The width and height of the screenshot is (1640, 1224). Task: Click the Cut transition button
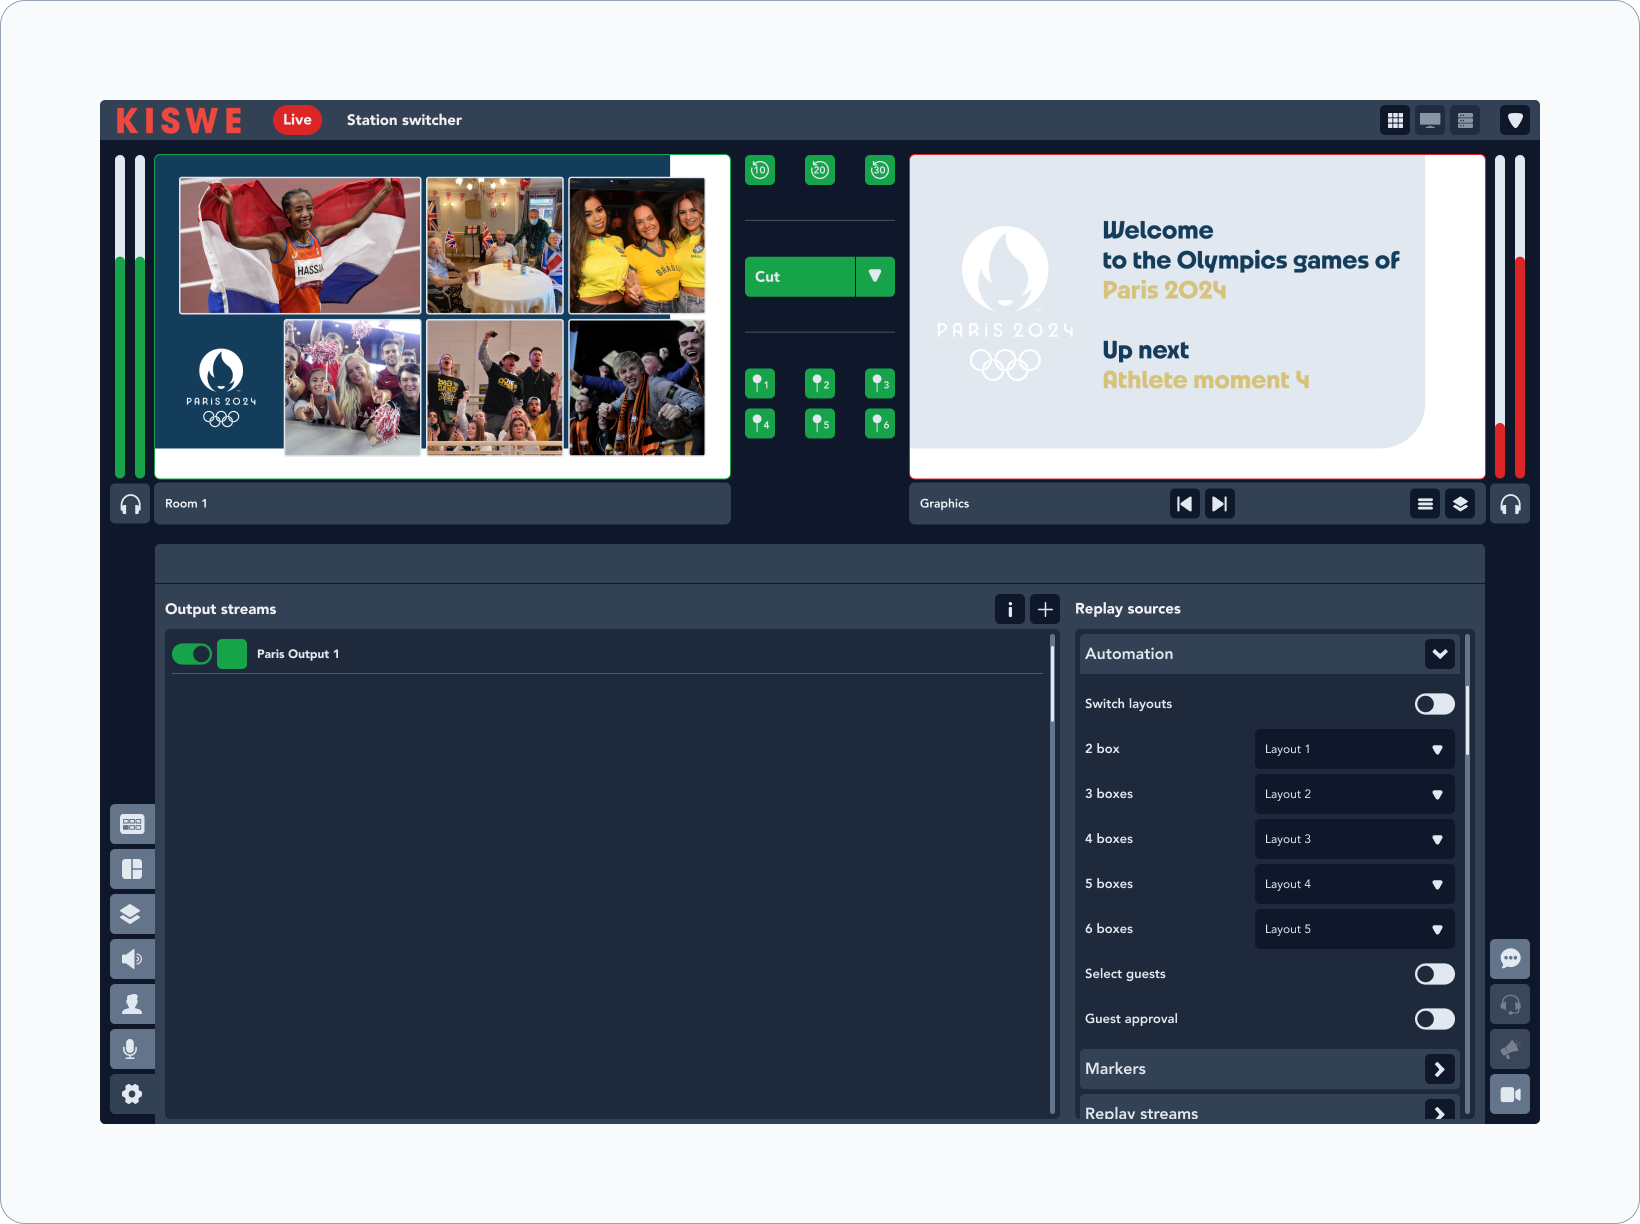point(800,277)
